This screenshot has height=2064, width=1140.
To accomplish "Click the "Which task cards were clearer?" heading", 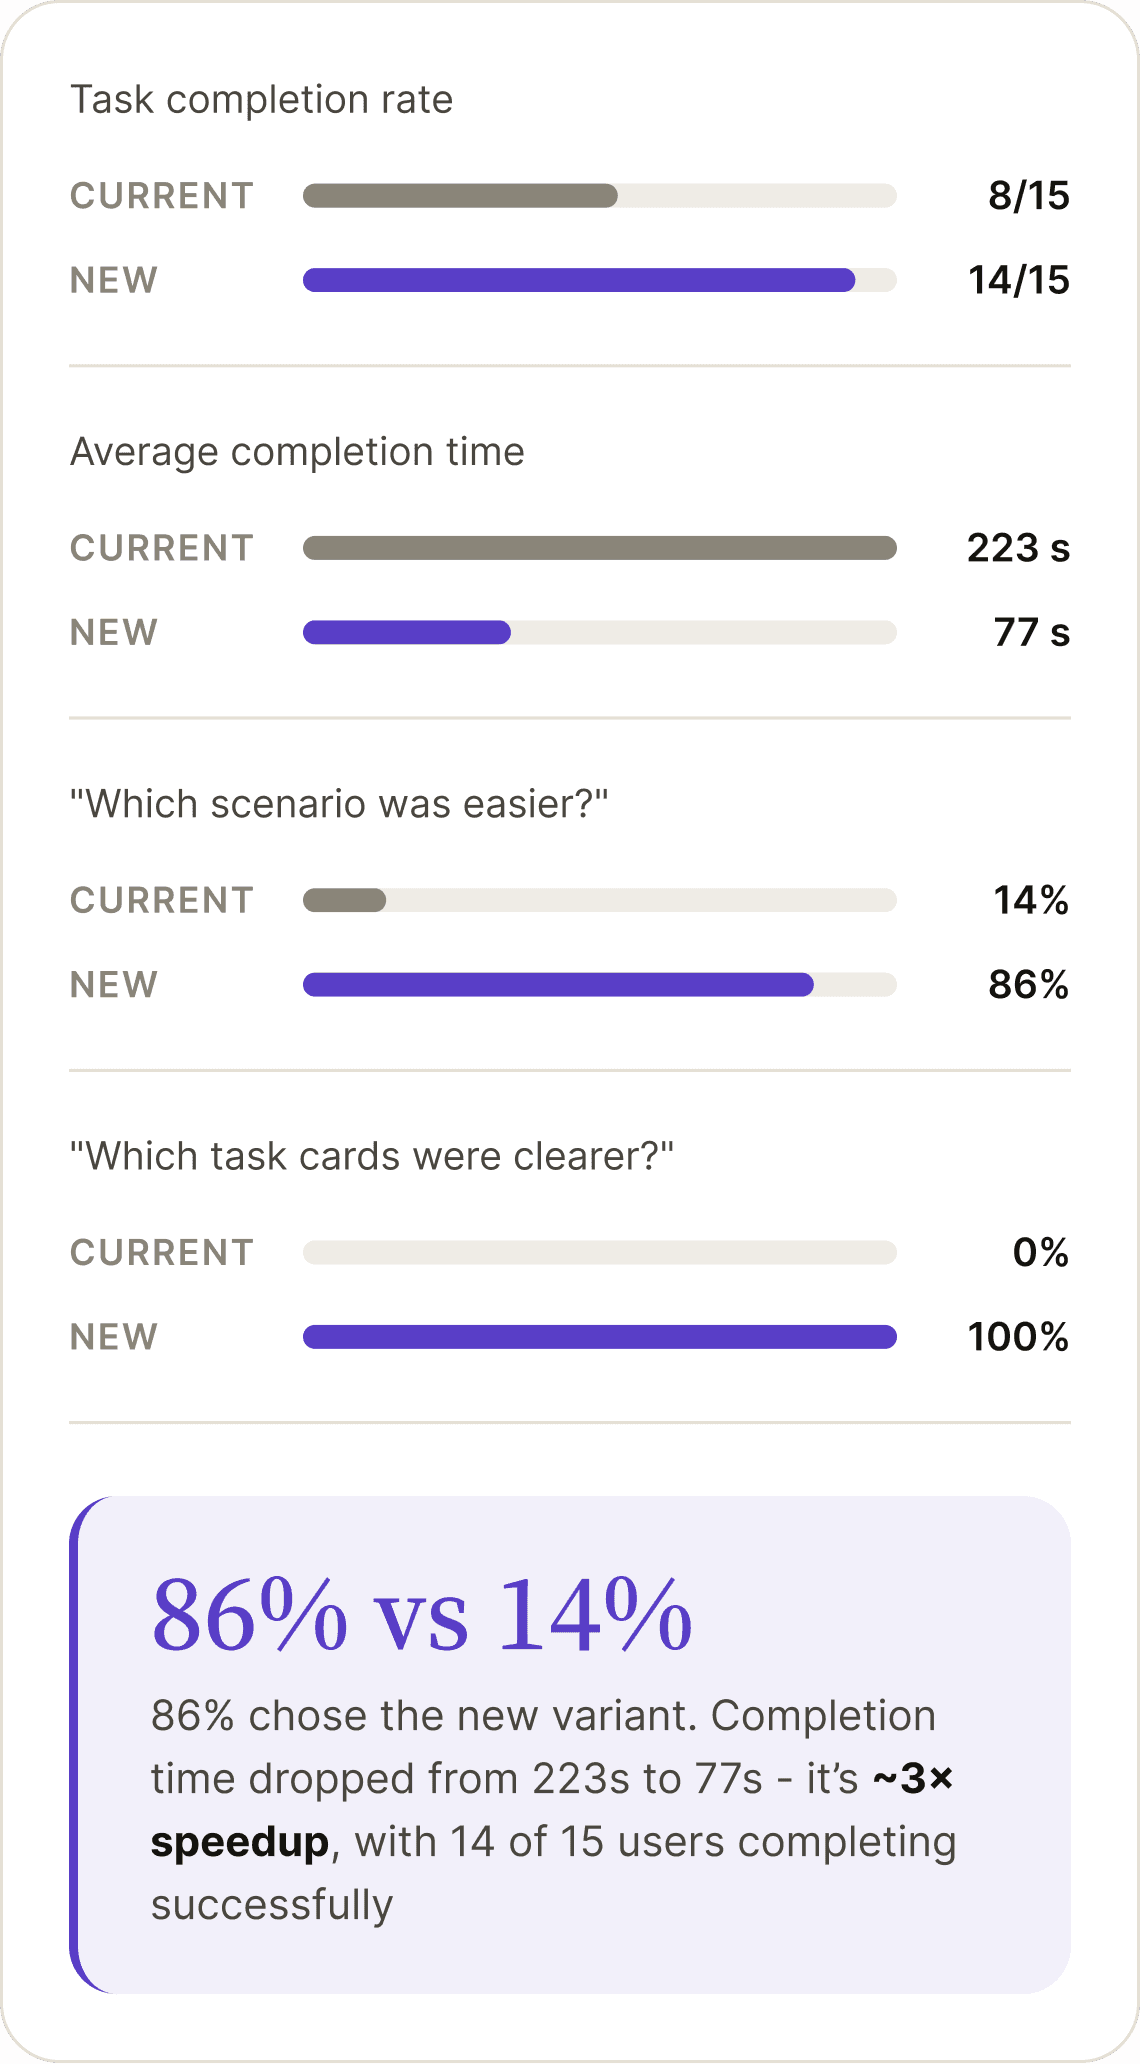I will pyautogui.click(x=372, y=1156).
